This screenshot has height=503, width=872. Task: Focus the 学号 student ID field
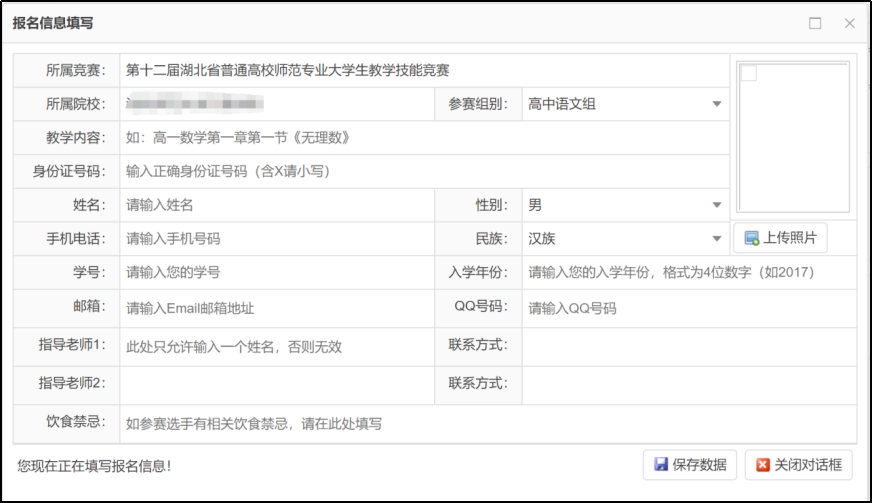pyautogui.click(x=277, y=272)
